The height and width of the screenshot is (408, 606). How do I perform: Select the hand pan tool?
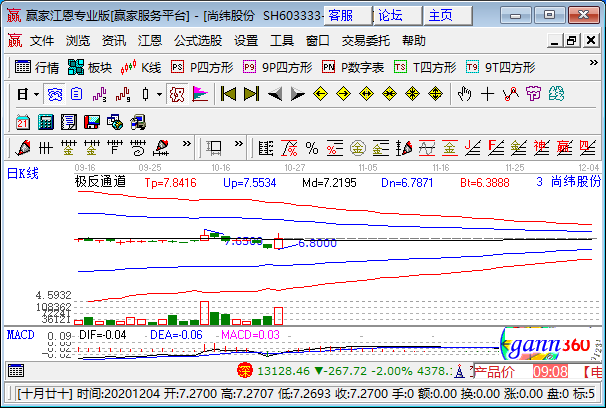click(464, 94)
